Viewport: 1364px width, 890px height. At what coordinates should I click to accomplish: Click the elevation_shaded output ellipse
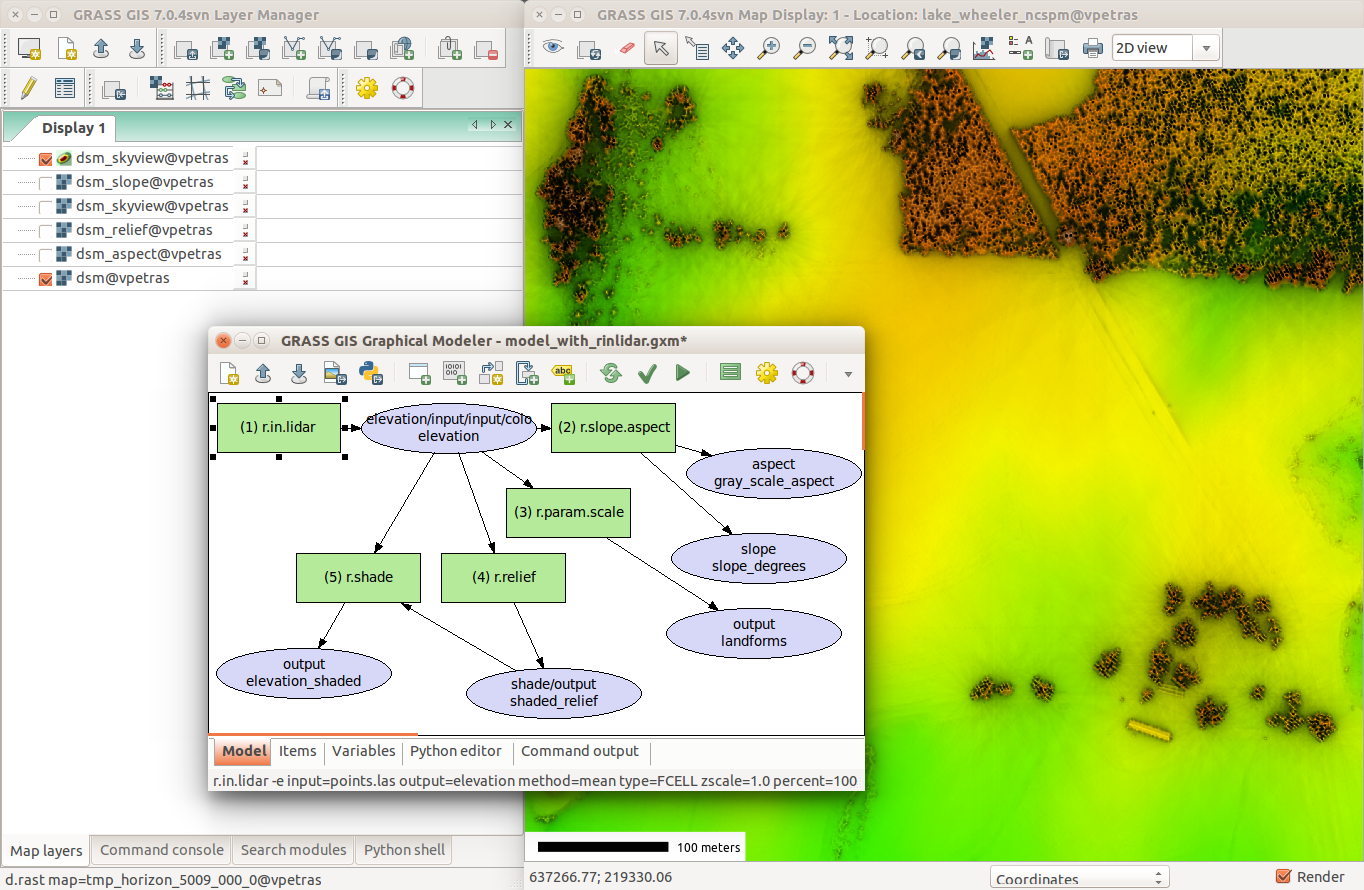coord(303,672)
